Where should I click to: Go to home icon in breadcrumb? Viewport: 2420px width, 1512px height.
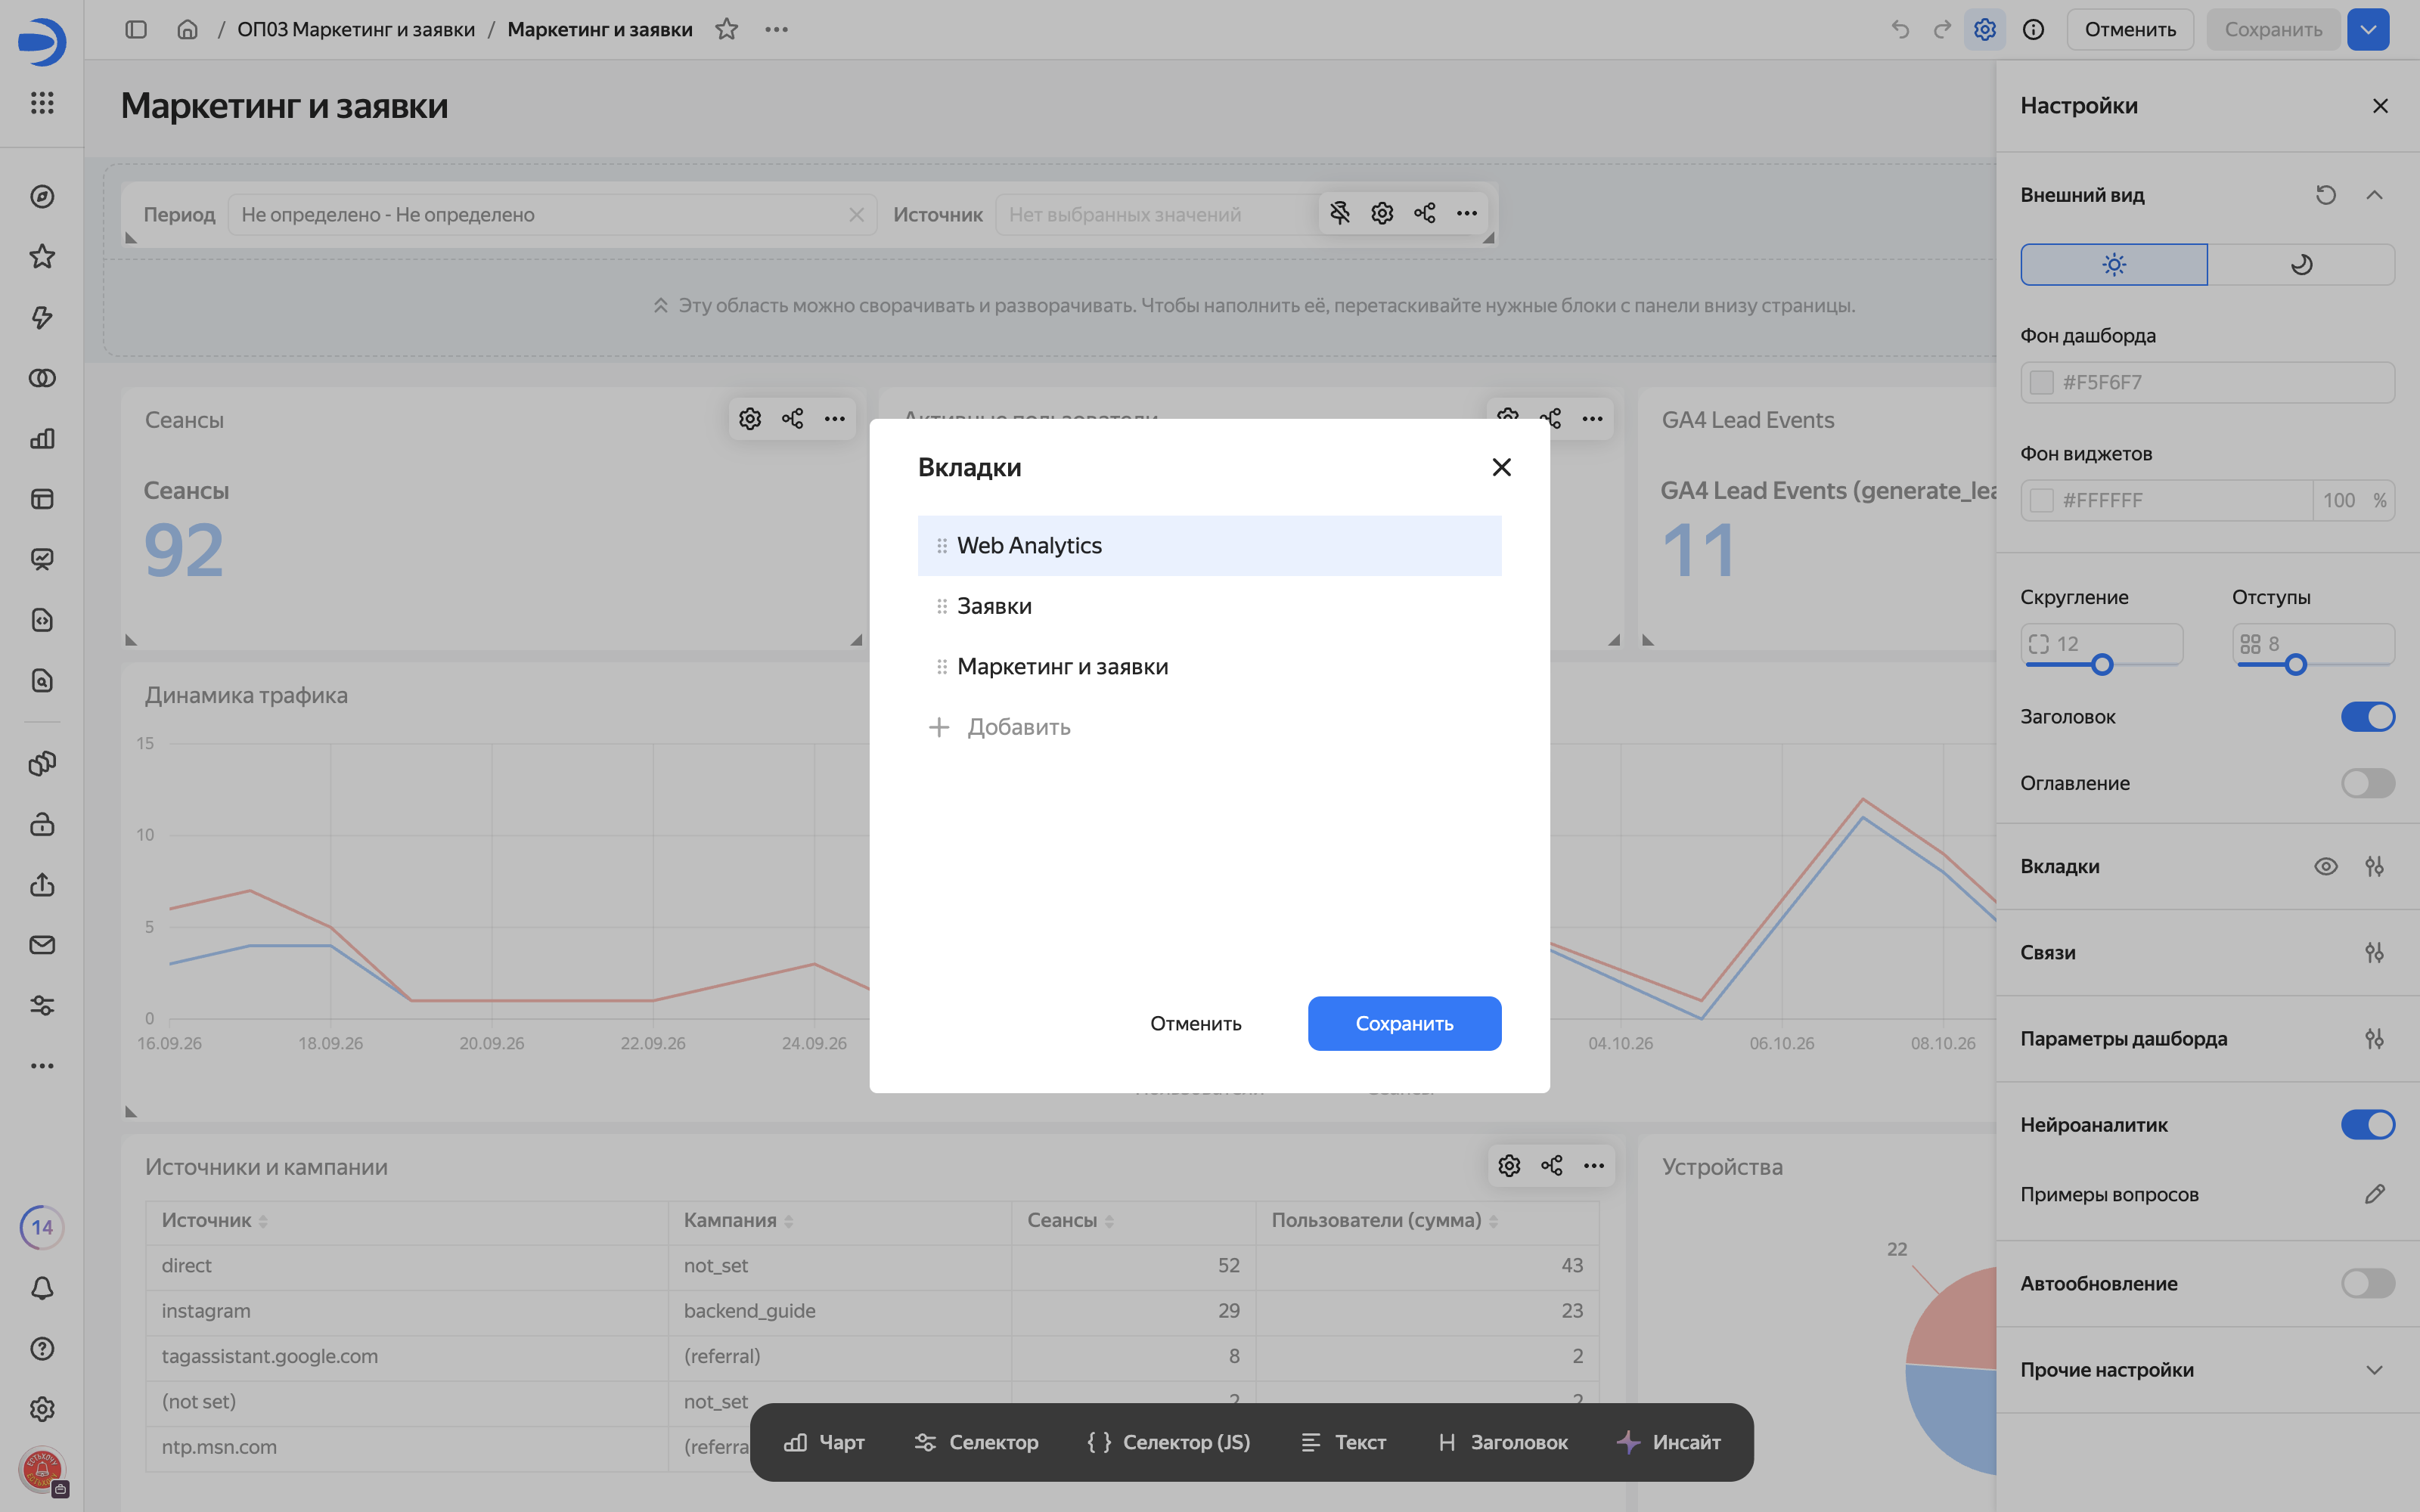187,29
